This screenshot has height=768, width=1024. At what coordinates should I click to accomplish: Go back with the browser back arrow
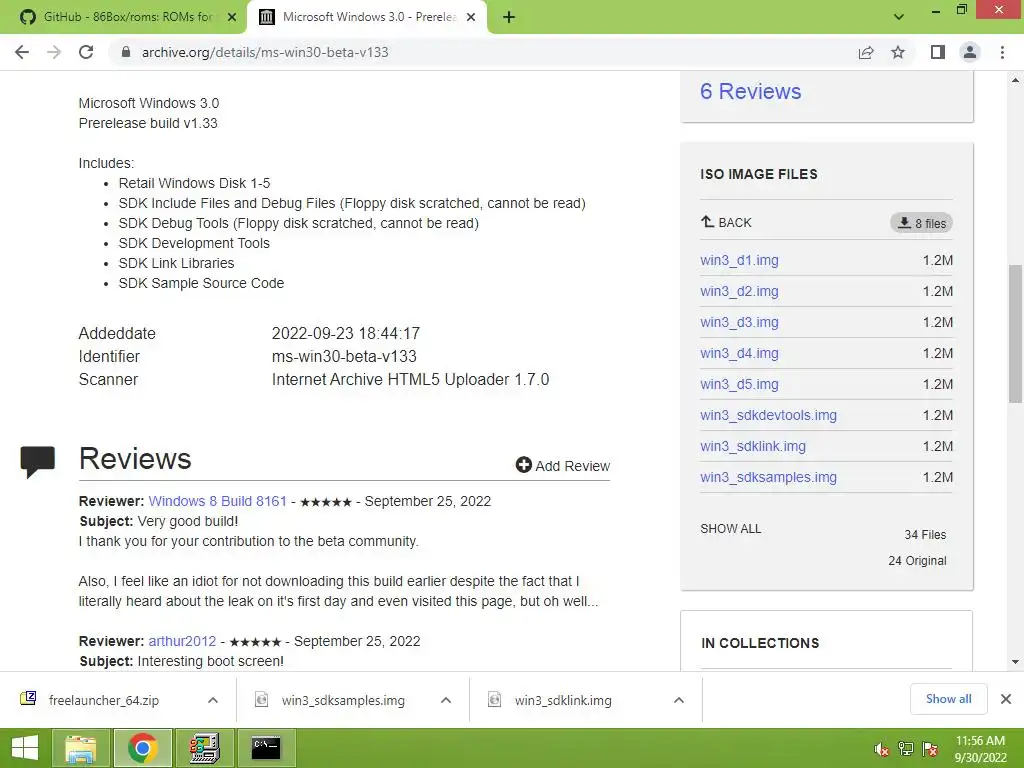[22, 52]
